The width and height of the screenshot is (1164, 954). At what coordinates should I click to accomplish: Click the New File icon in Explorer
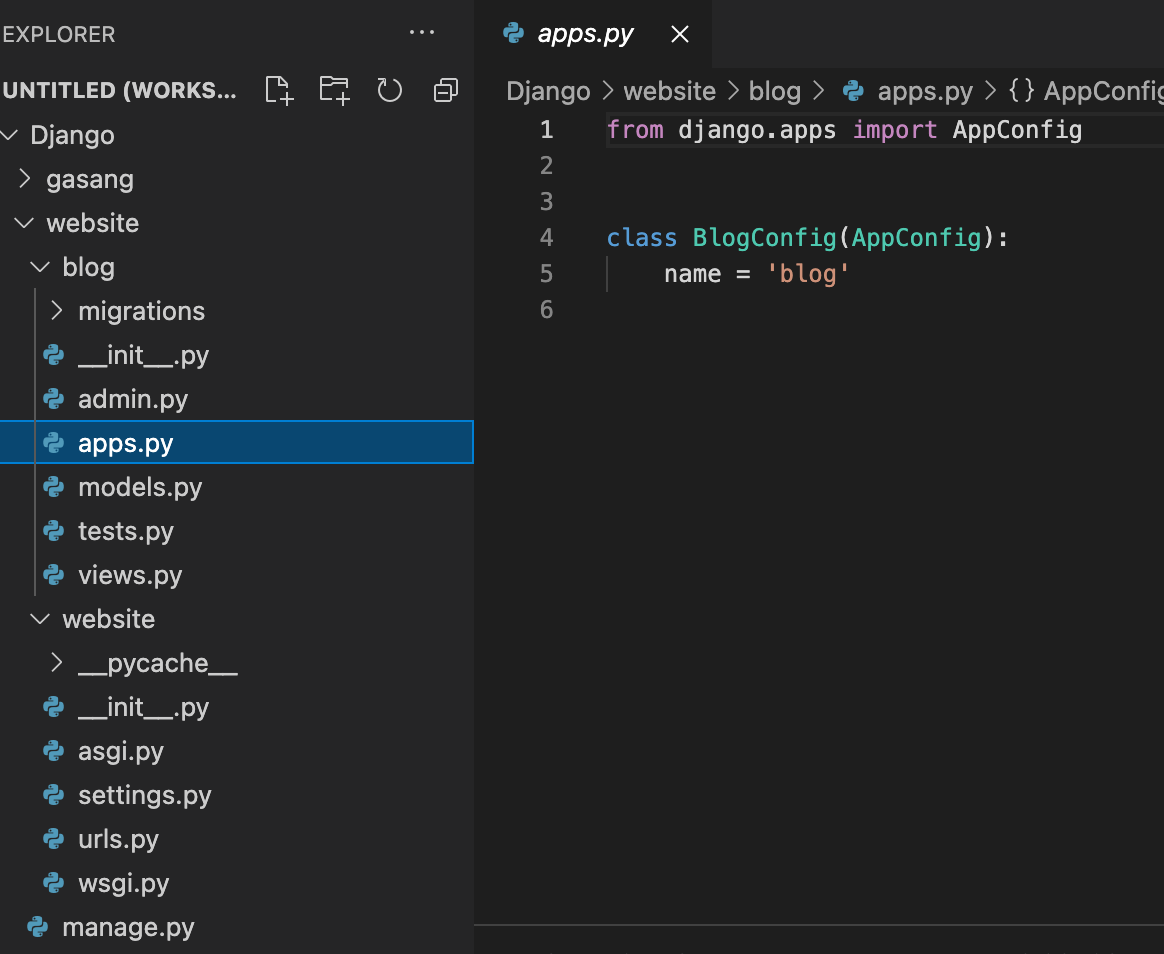click(279, 91)
